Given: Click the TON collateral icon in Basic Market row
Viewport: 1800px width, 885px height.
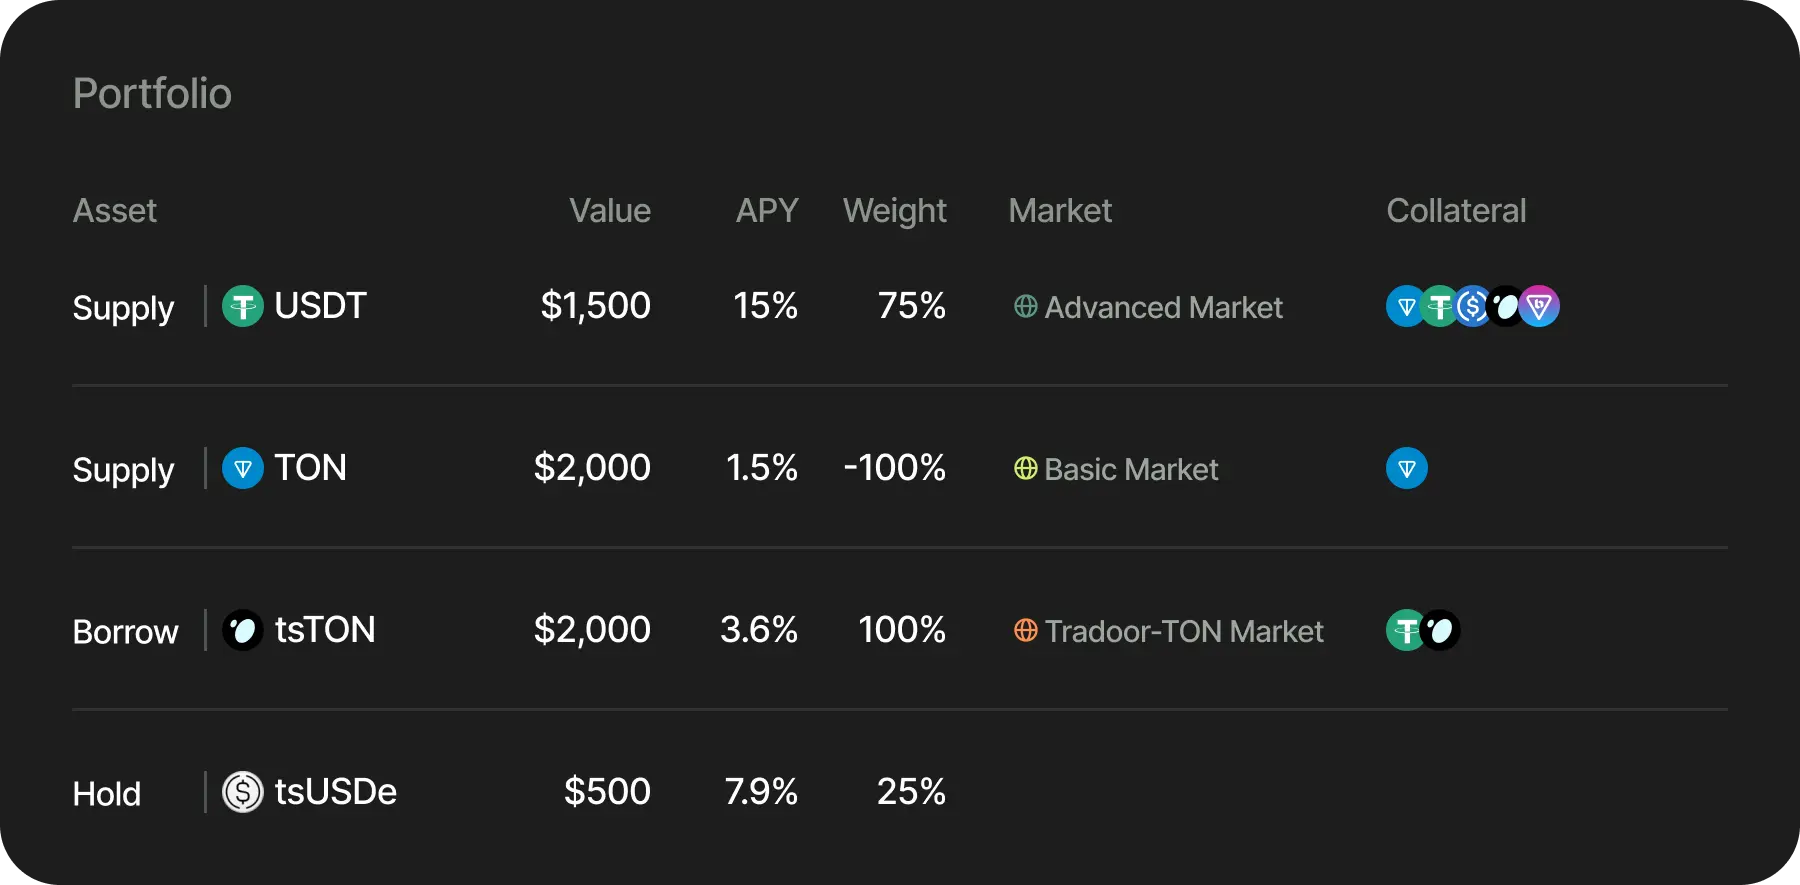Looking at the screenshot, I should click(x=1406, y=468).
